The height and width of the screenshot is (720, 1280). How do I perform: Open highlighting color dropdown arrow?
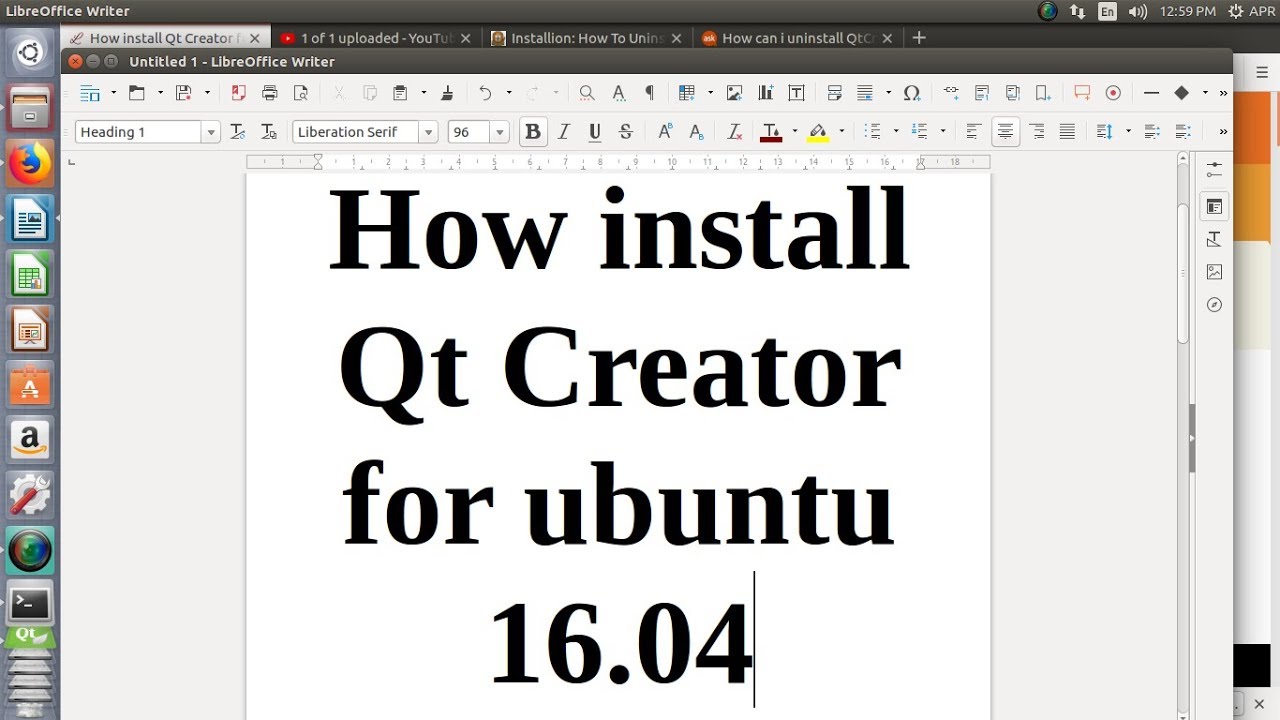tap(841, 132)
